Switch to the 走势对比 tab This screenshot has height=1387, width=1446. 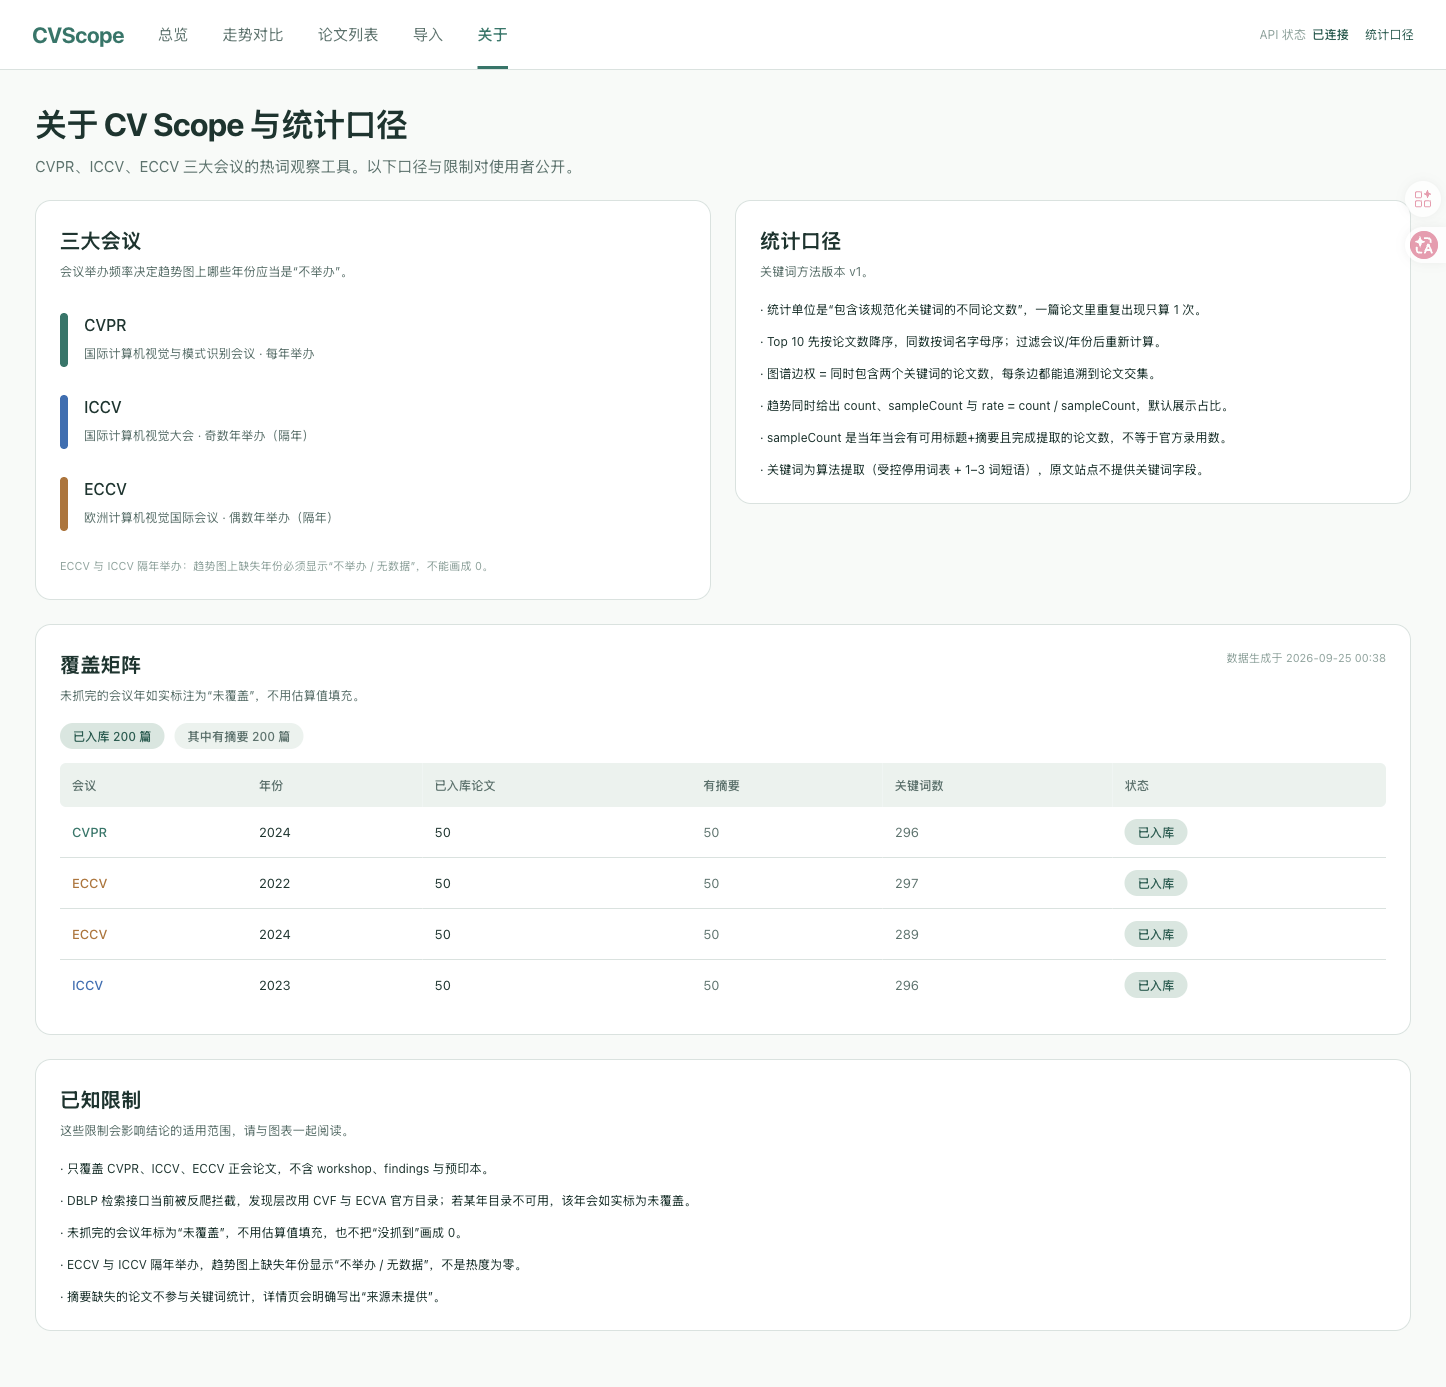(253, 35)
